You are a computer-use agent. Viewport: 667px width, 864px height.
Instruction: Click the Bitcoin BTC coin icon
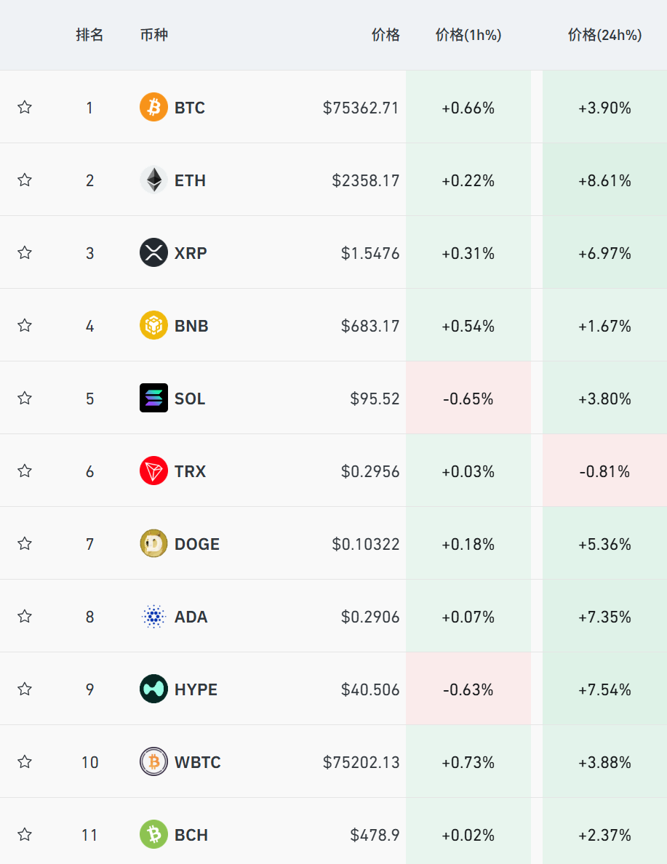154,107
